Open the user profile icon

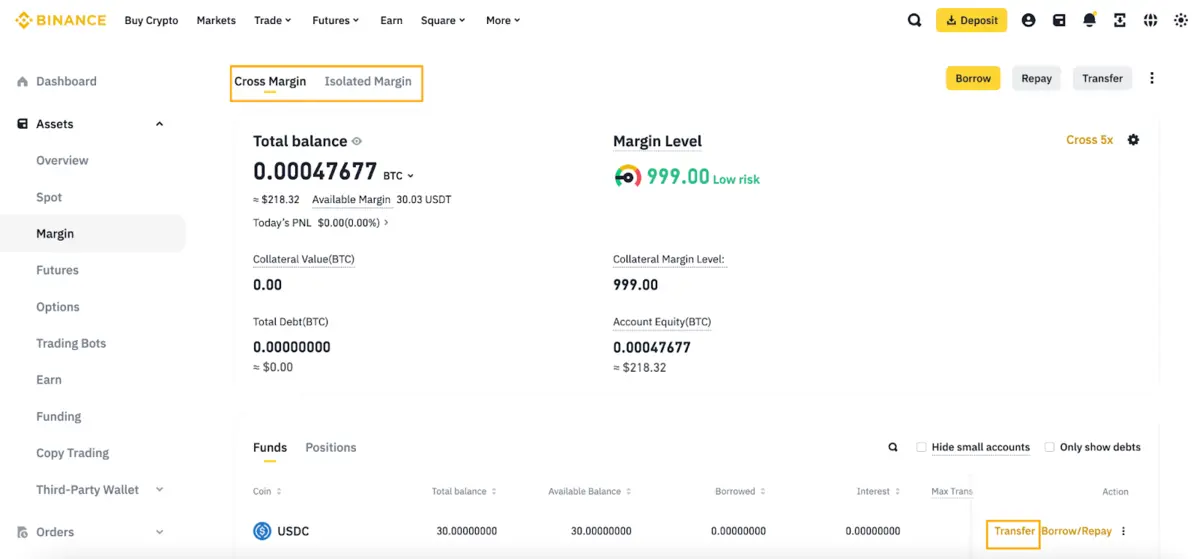[x=1028, y=20]
